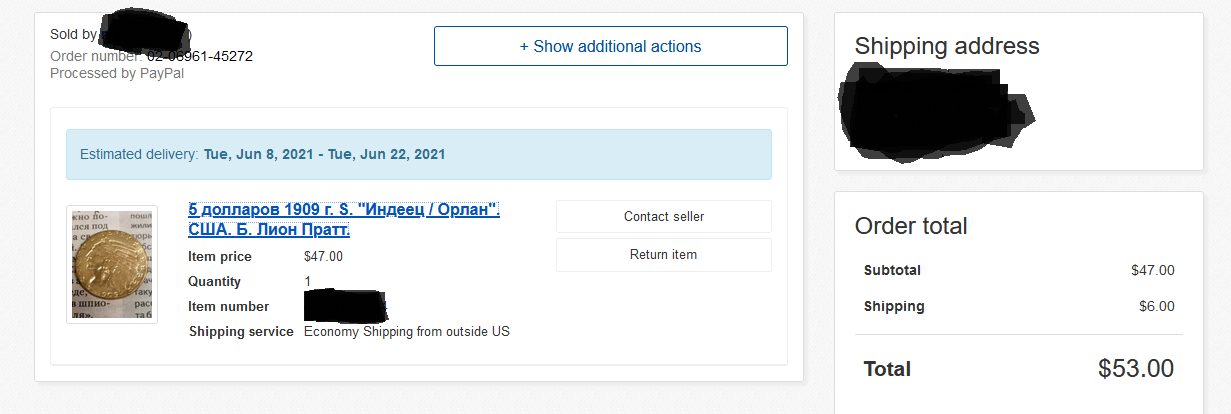Expand the Show additional actions button

(x=610, y=46)
